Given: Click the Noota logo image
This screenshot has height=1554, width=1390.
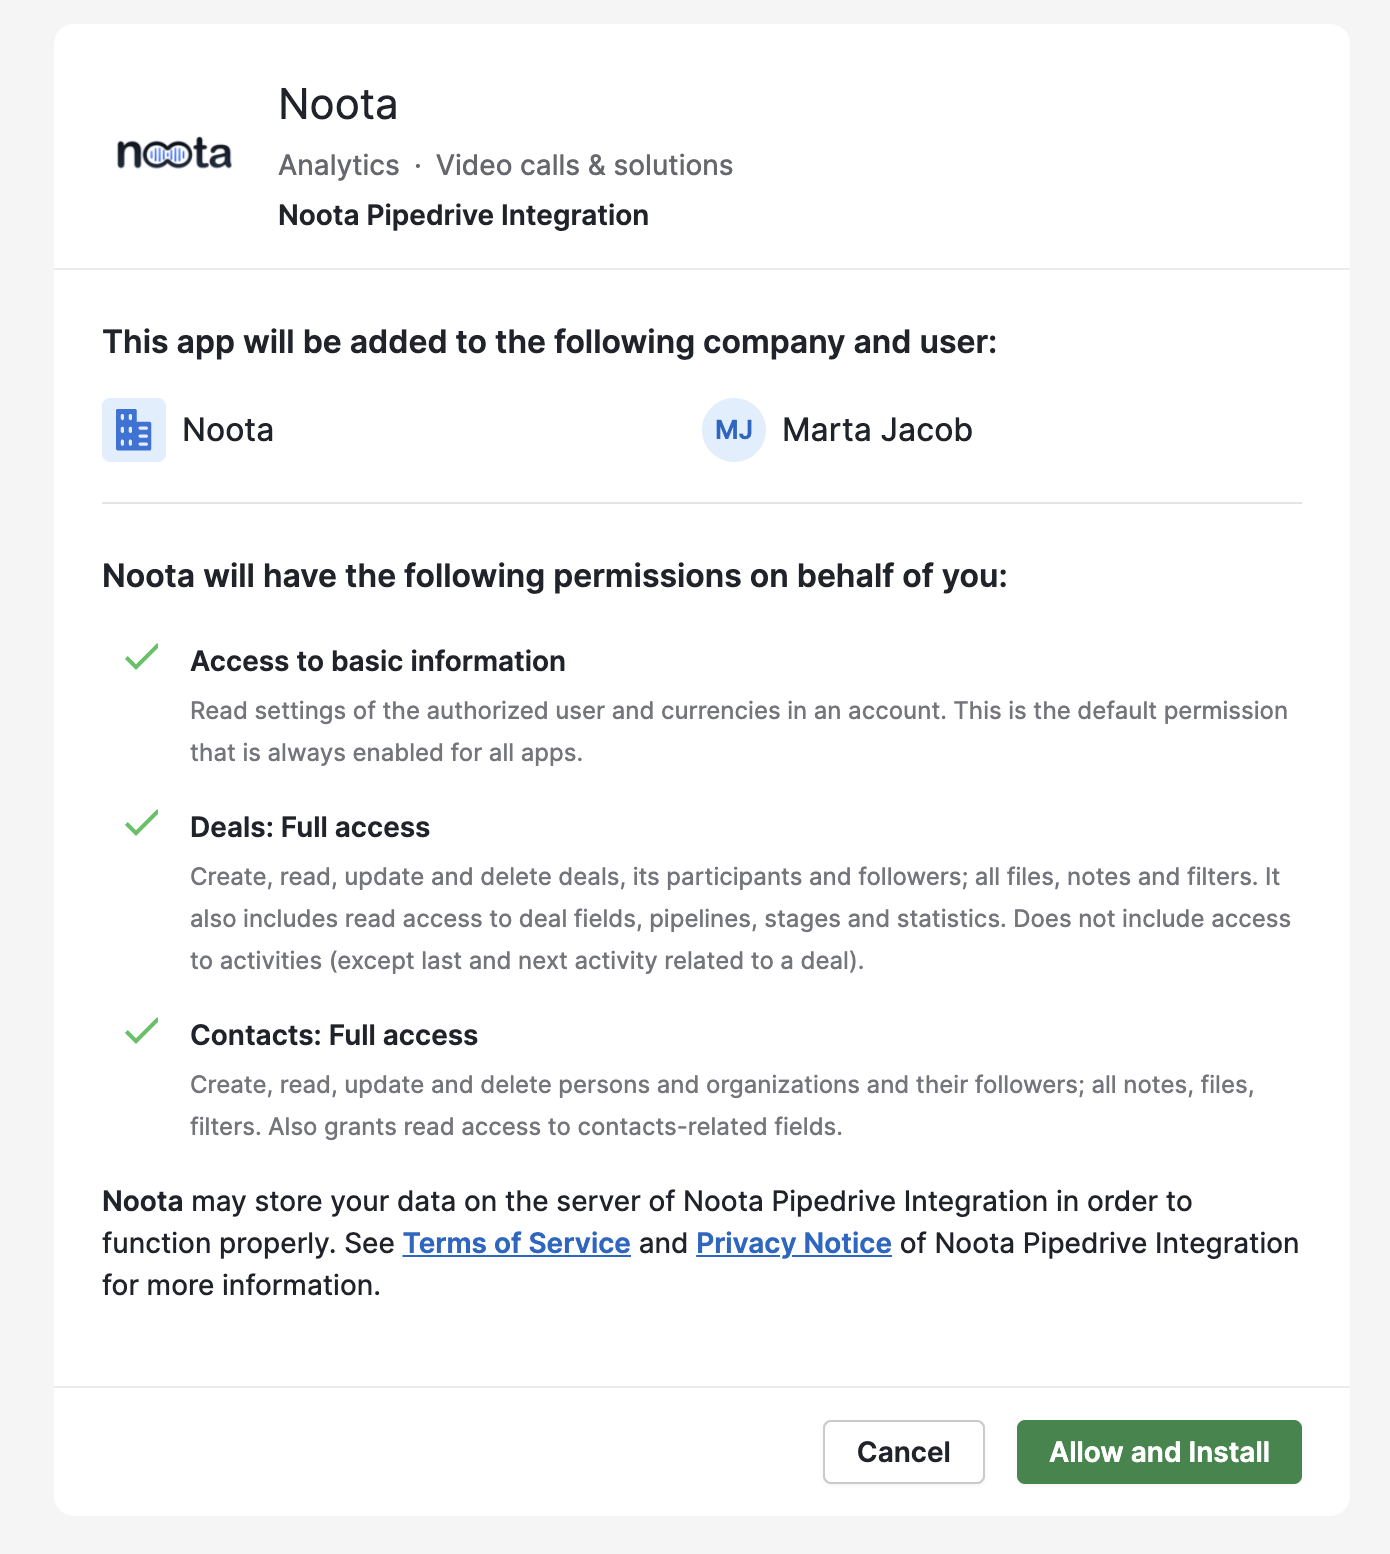Looking at the screenshot, I should [x=174, y=154].
